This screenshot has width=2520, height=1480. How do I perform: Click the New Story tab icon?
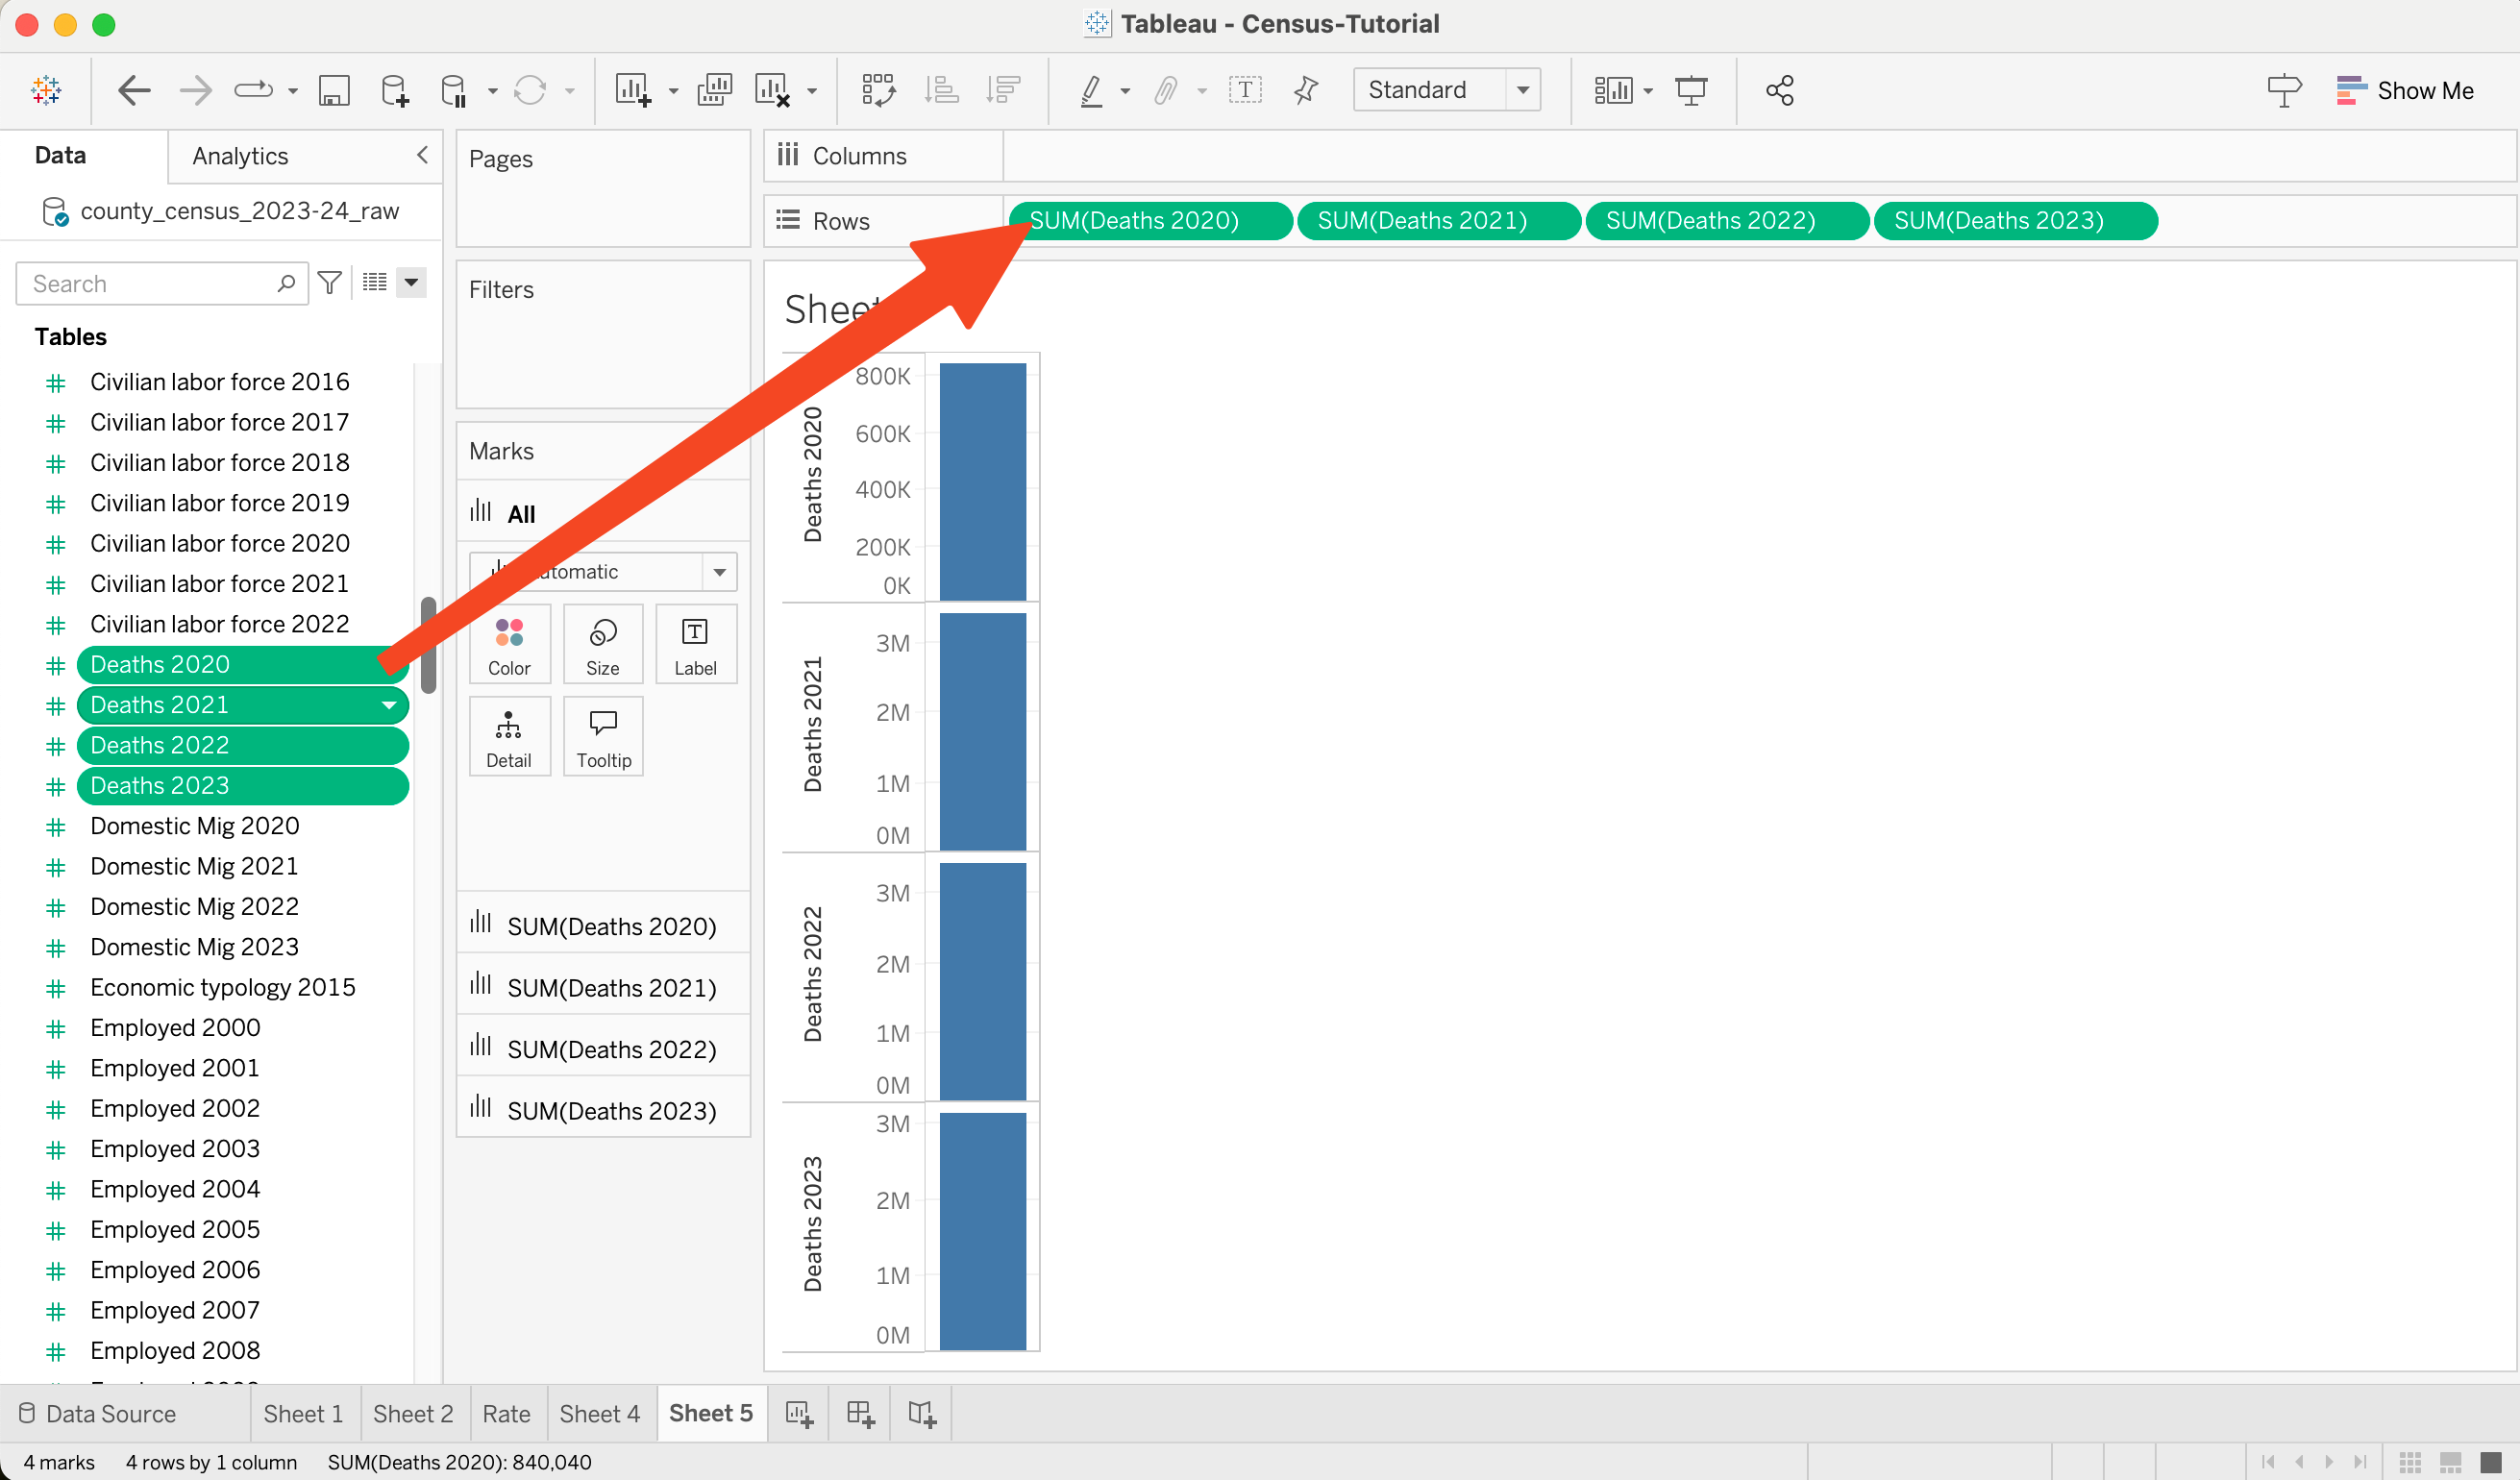(x=922, y=1413)
